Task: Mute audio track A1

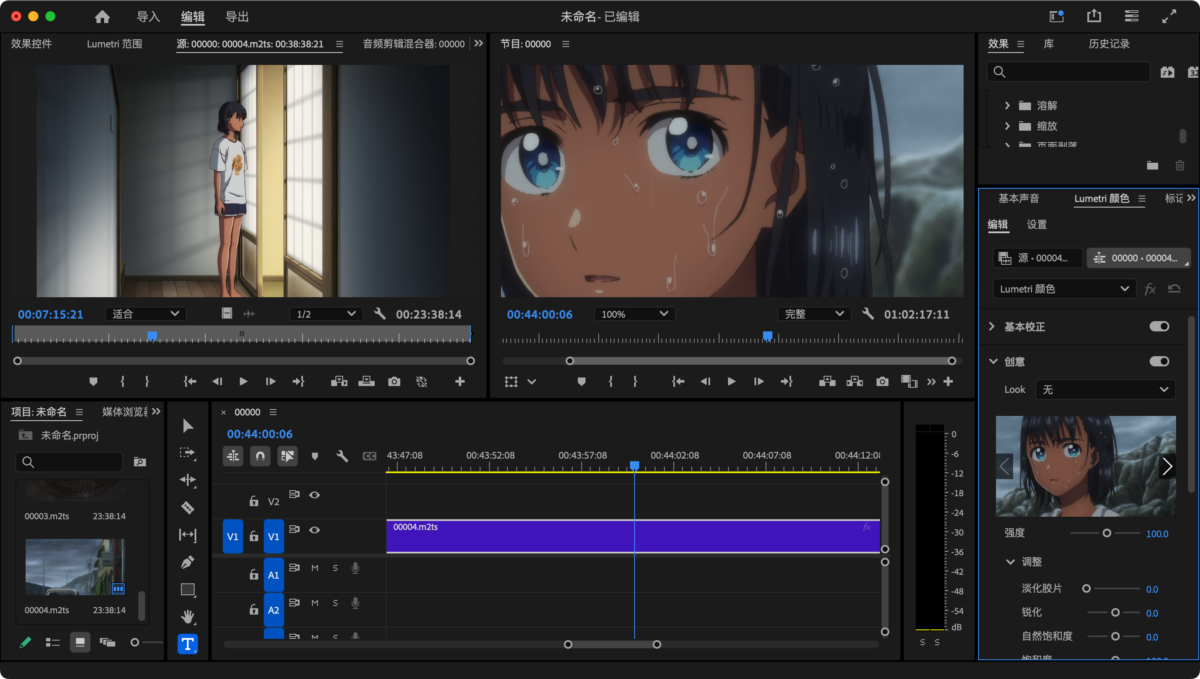Action: click(x=314, y=568)
